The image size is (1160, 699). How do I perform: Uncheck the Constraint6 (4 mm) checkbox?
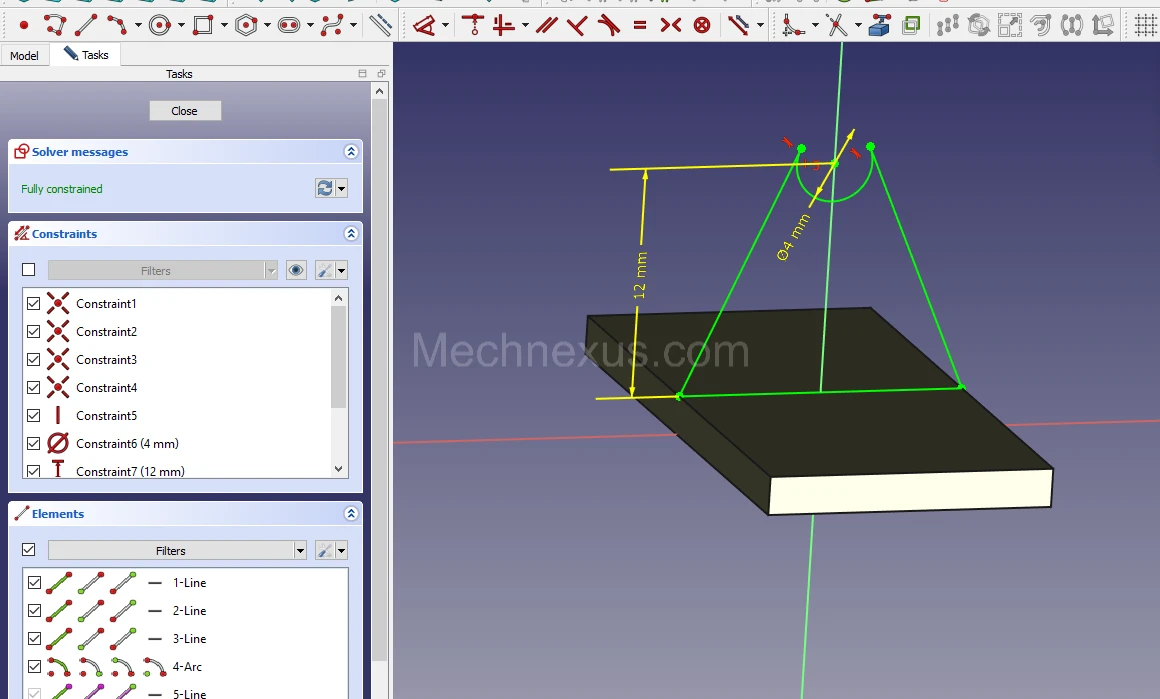(x=34, y=443)
